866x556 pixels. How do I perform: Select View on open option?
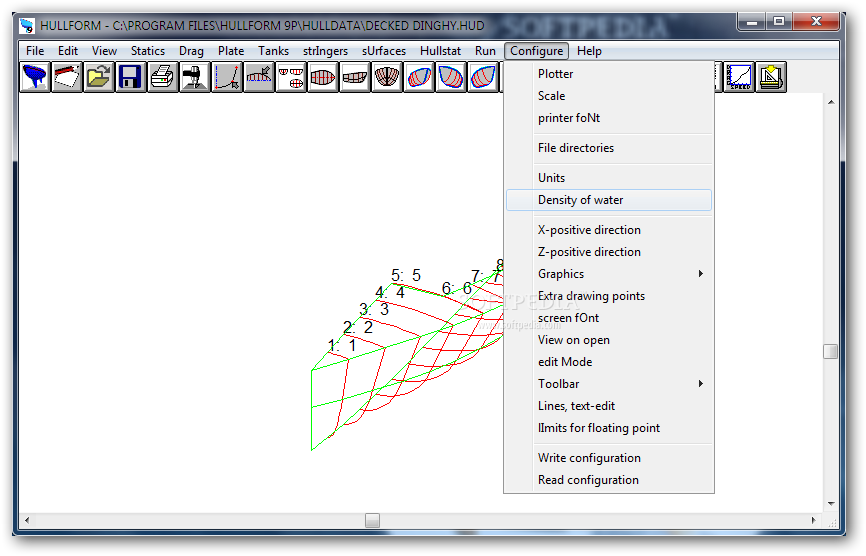tap(609, 340)
